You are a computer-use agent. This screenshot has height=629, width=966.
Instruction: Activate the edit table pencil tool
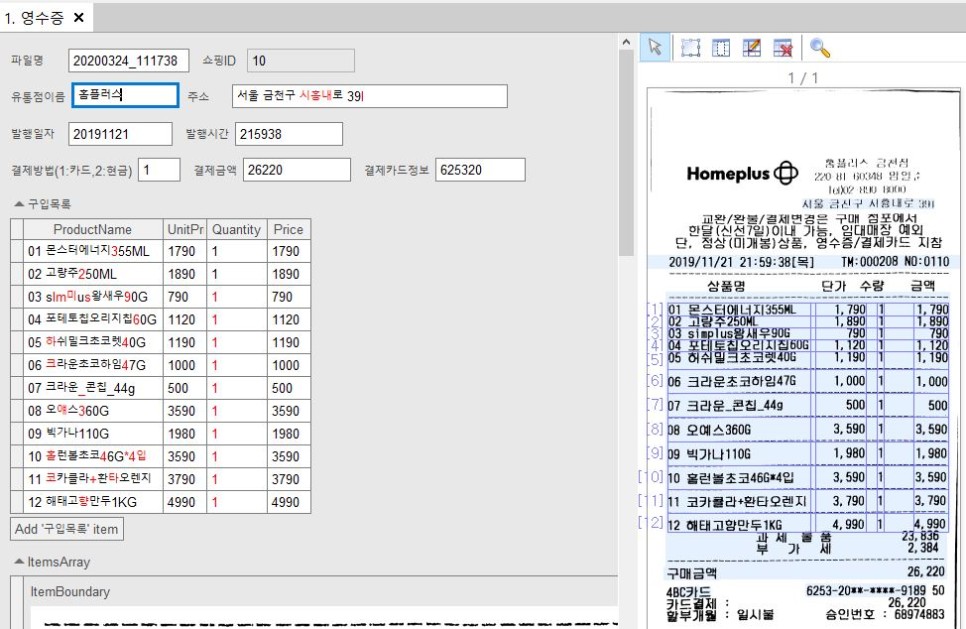(x=752, y=47)
